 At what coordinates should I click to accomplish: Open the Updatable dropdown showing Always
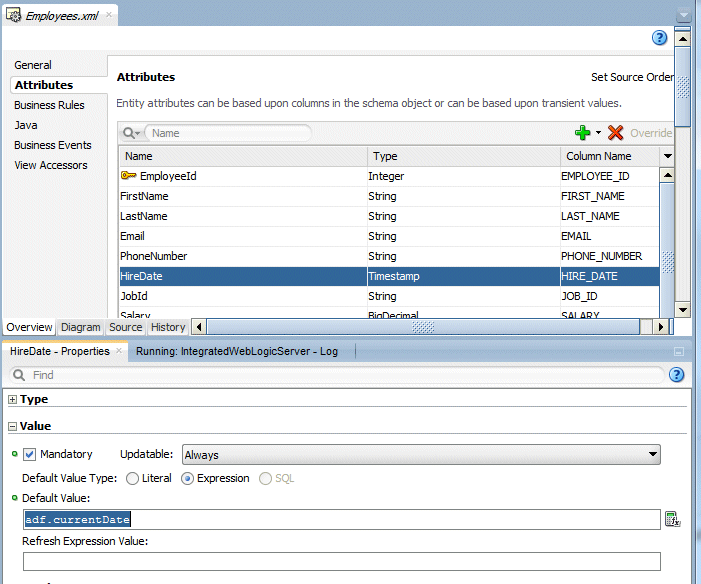[421, 455]
